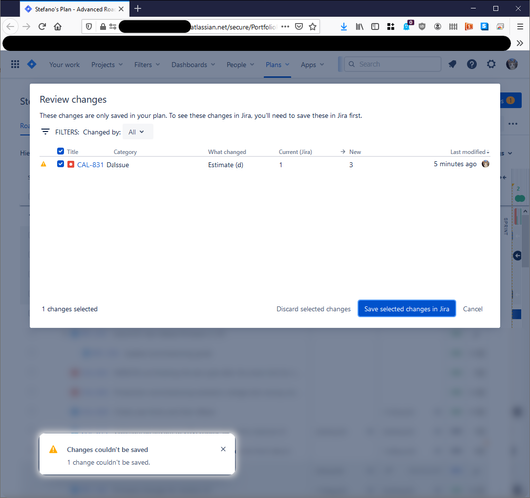
Task: Click the 'Current (Jira)' column header
Action: tap(295, 152)
